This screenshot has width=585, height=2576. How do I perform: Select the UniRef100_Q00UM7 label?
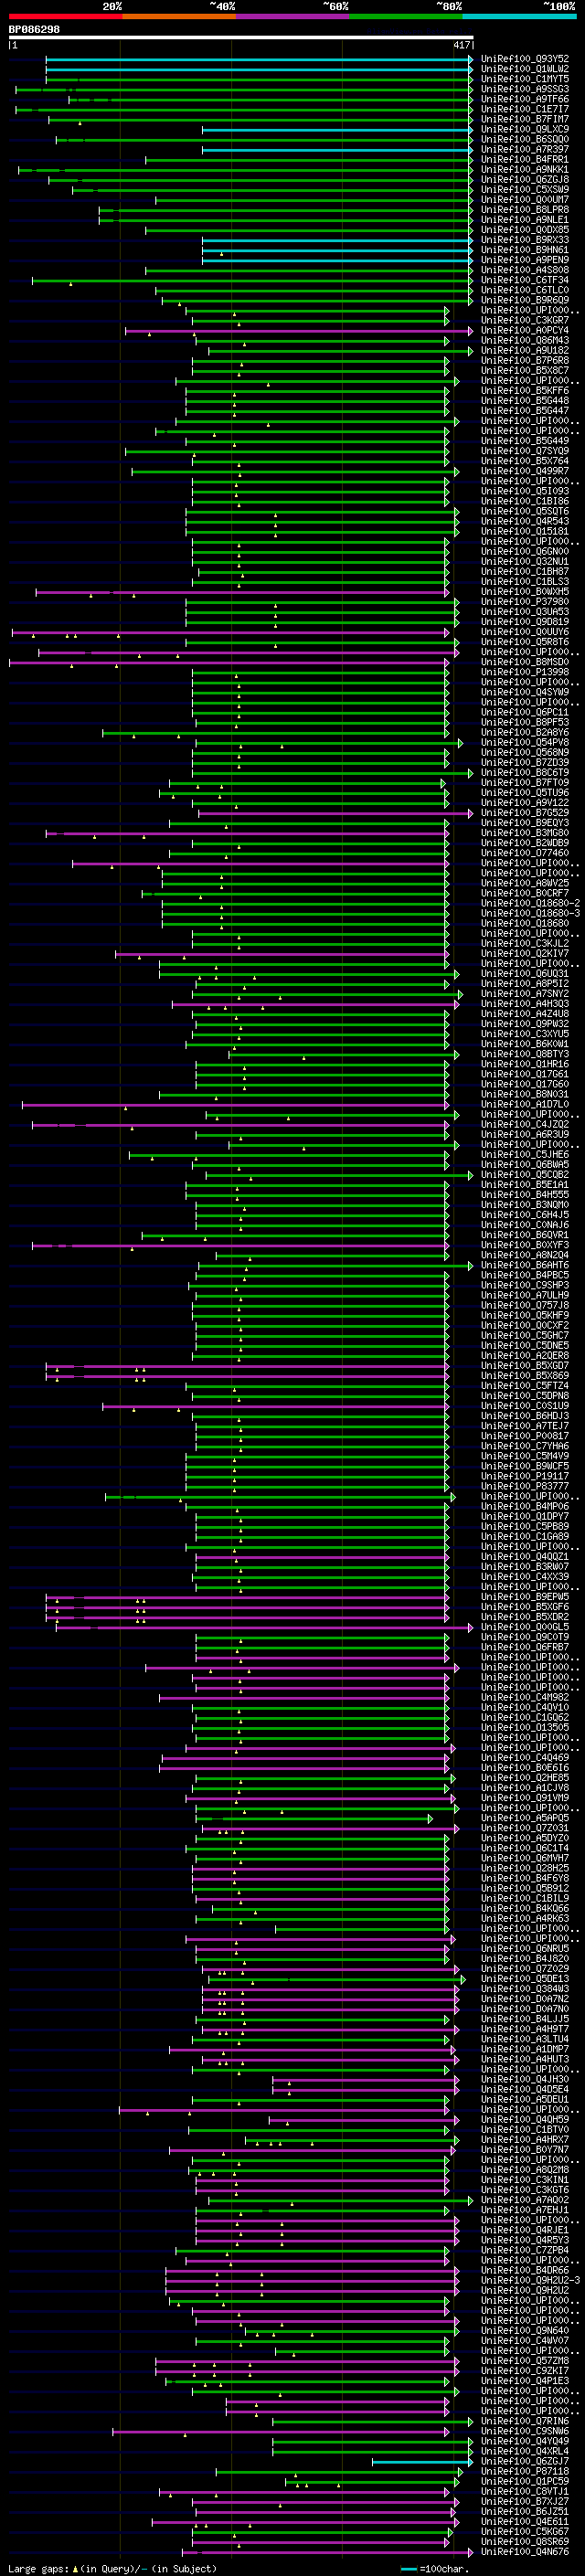(x=525, y=199)
